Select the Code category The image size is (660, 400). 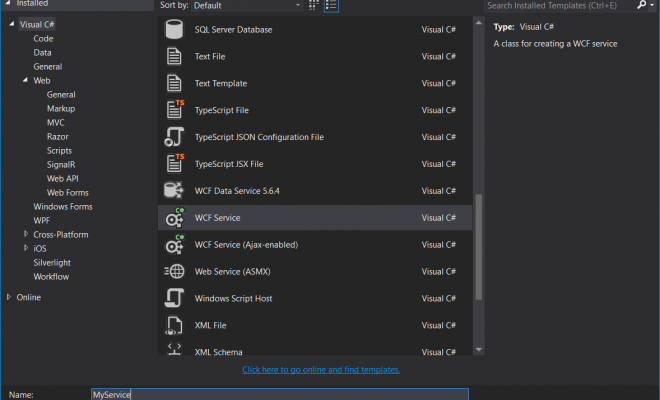[43, 38]
